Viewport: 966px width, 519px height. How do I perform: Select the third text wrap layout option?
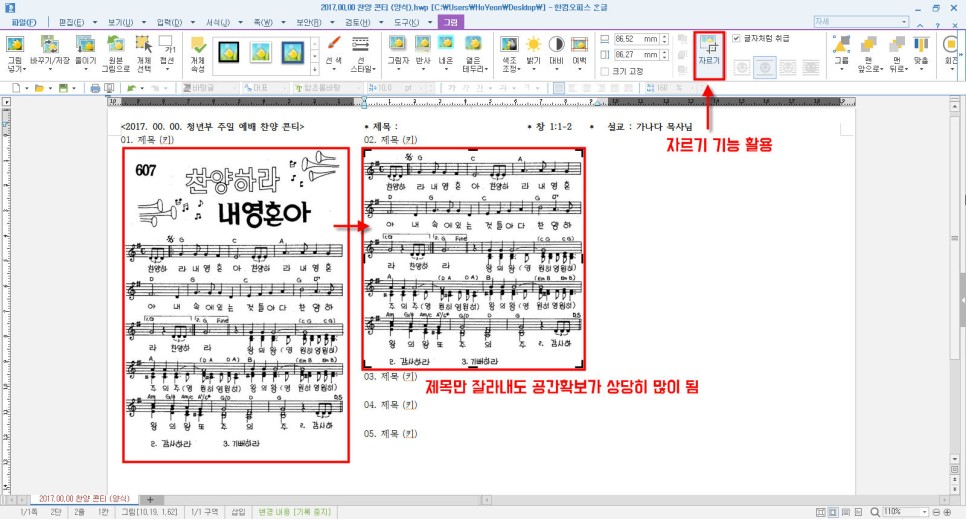788,68
